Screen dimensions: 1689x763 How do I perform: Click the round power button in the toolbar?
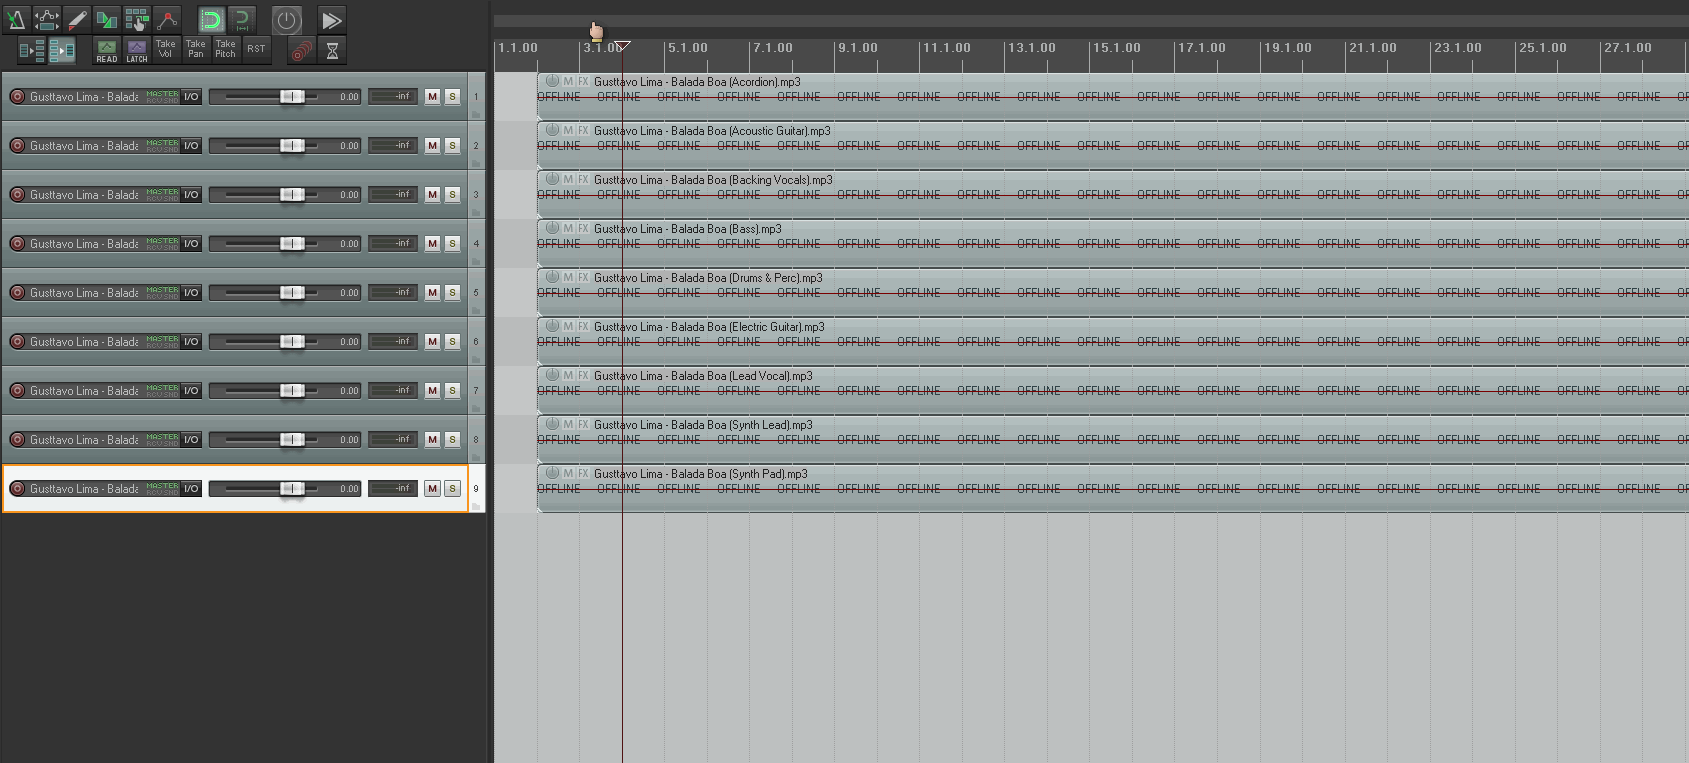[287, 19]
